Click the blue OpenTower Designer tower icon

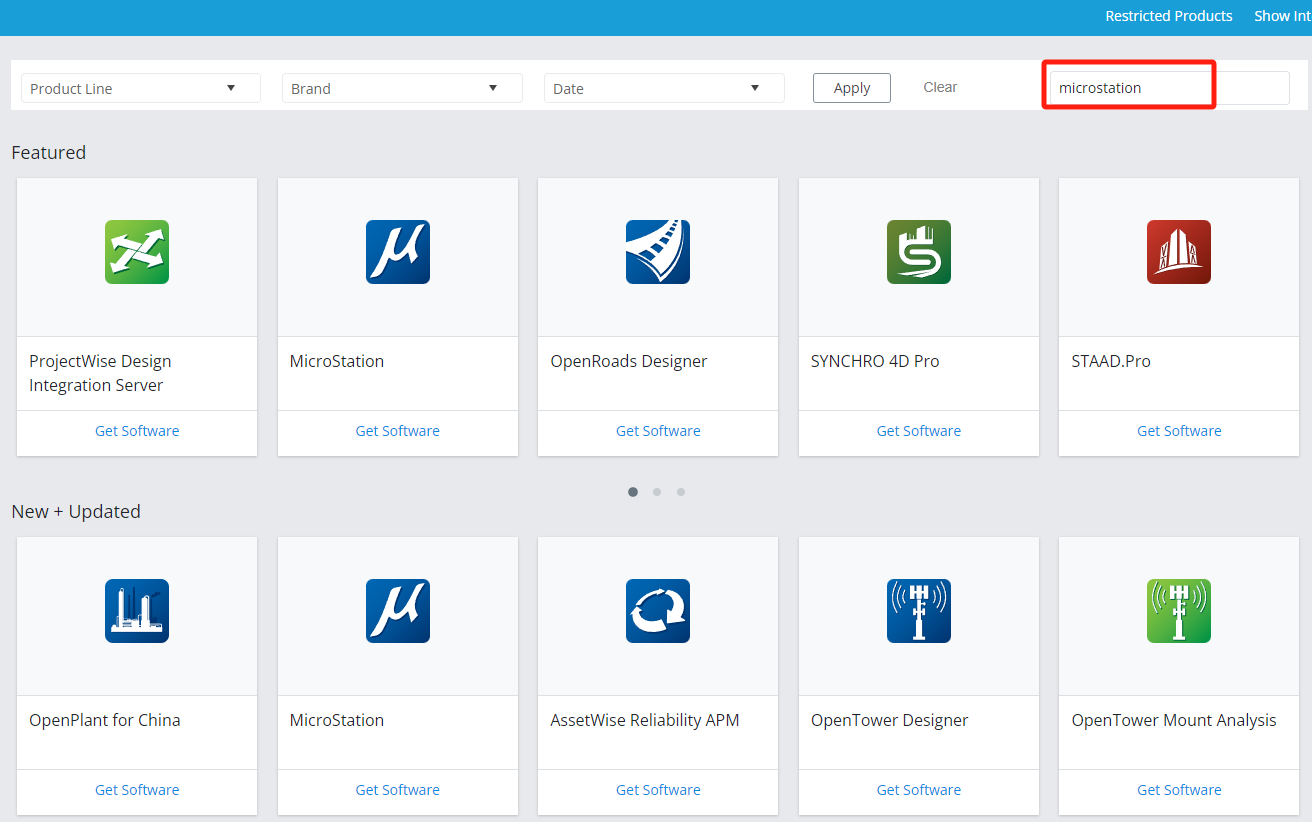pos(919,611)
